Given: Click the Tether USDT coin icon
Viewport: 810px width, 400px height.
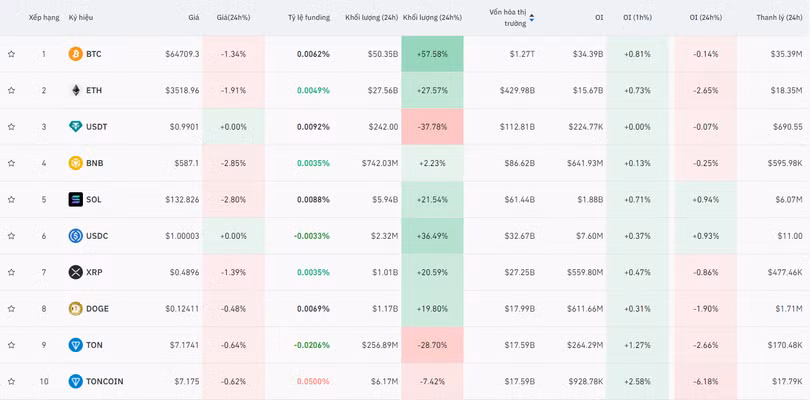Looking at the screenshot, I should [x=75, y=127].
